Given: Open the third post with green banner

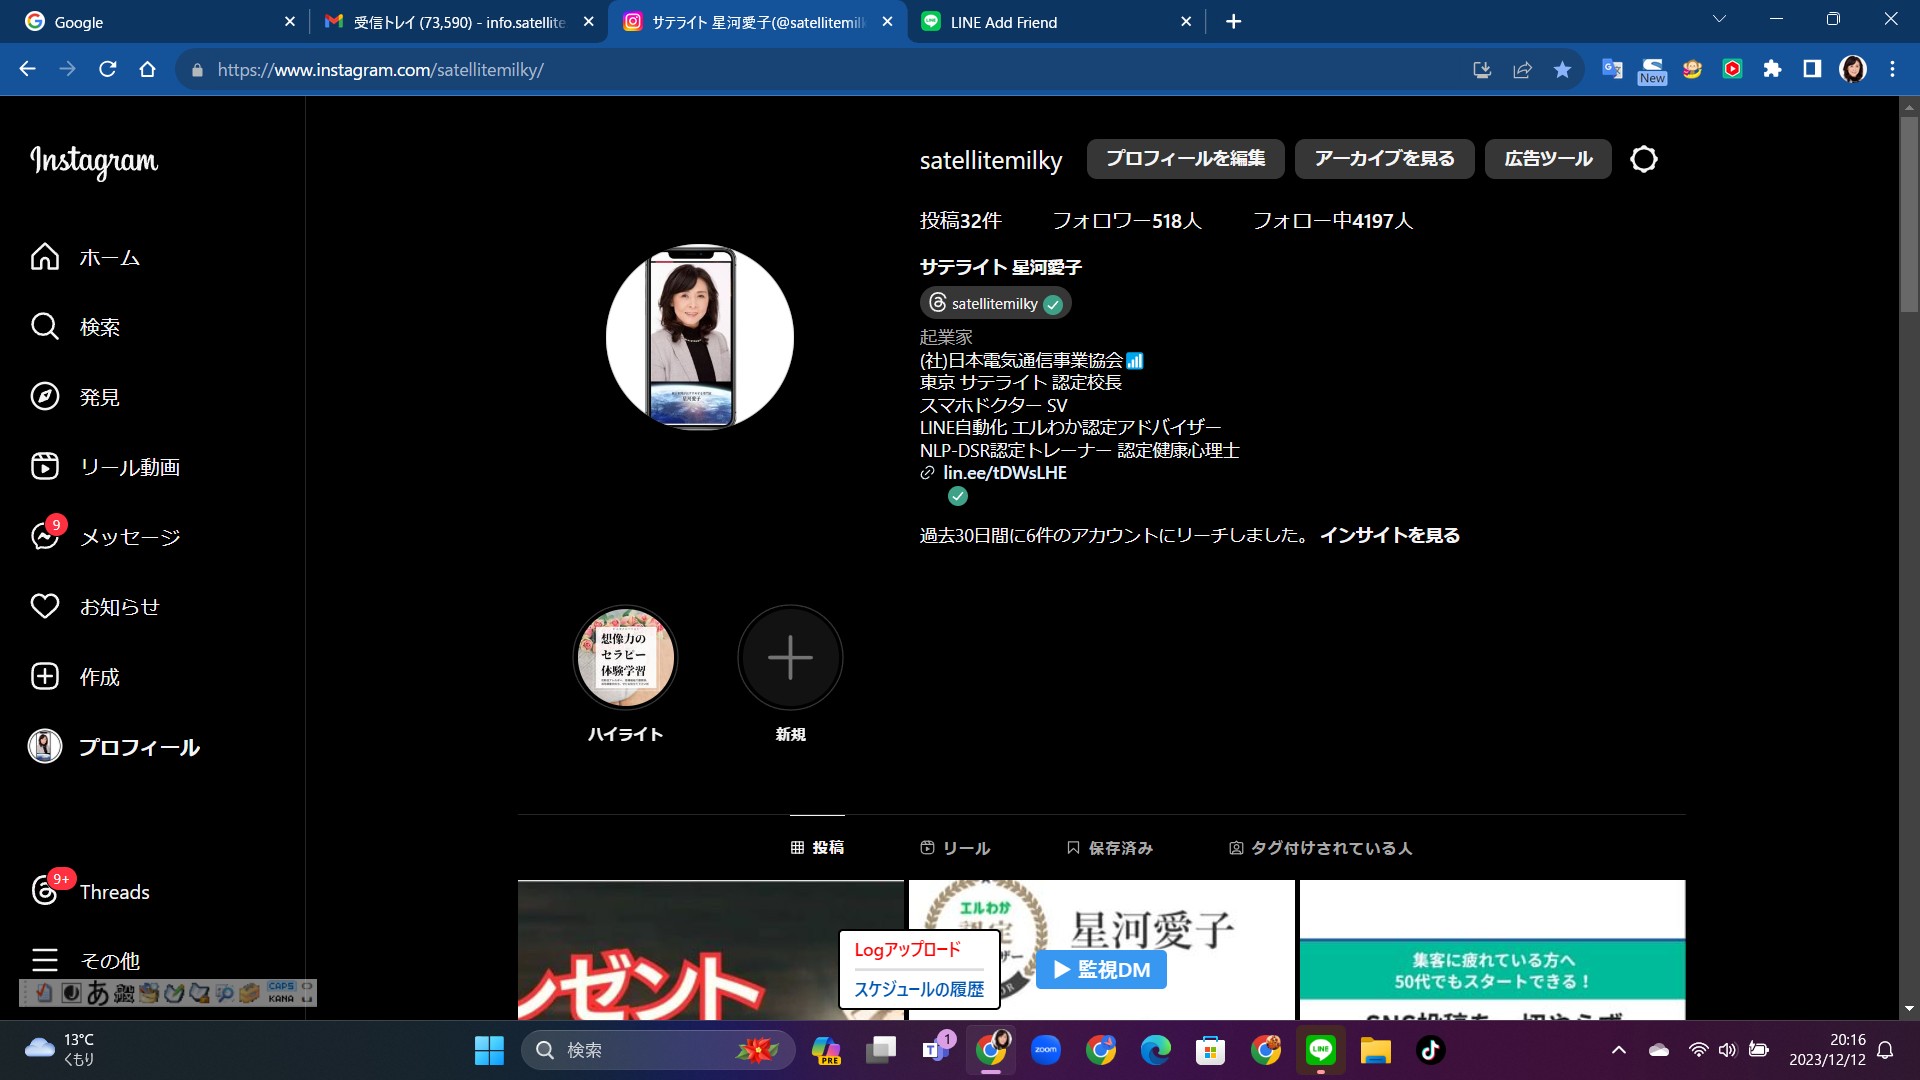Looking at the screenshot, I should [1492, 950].
